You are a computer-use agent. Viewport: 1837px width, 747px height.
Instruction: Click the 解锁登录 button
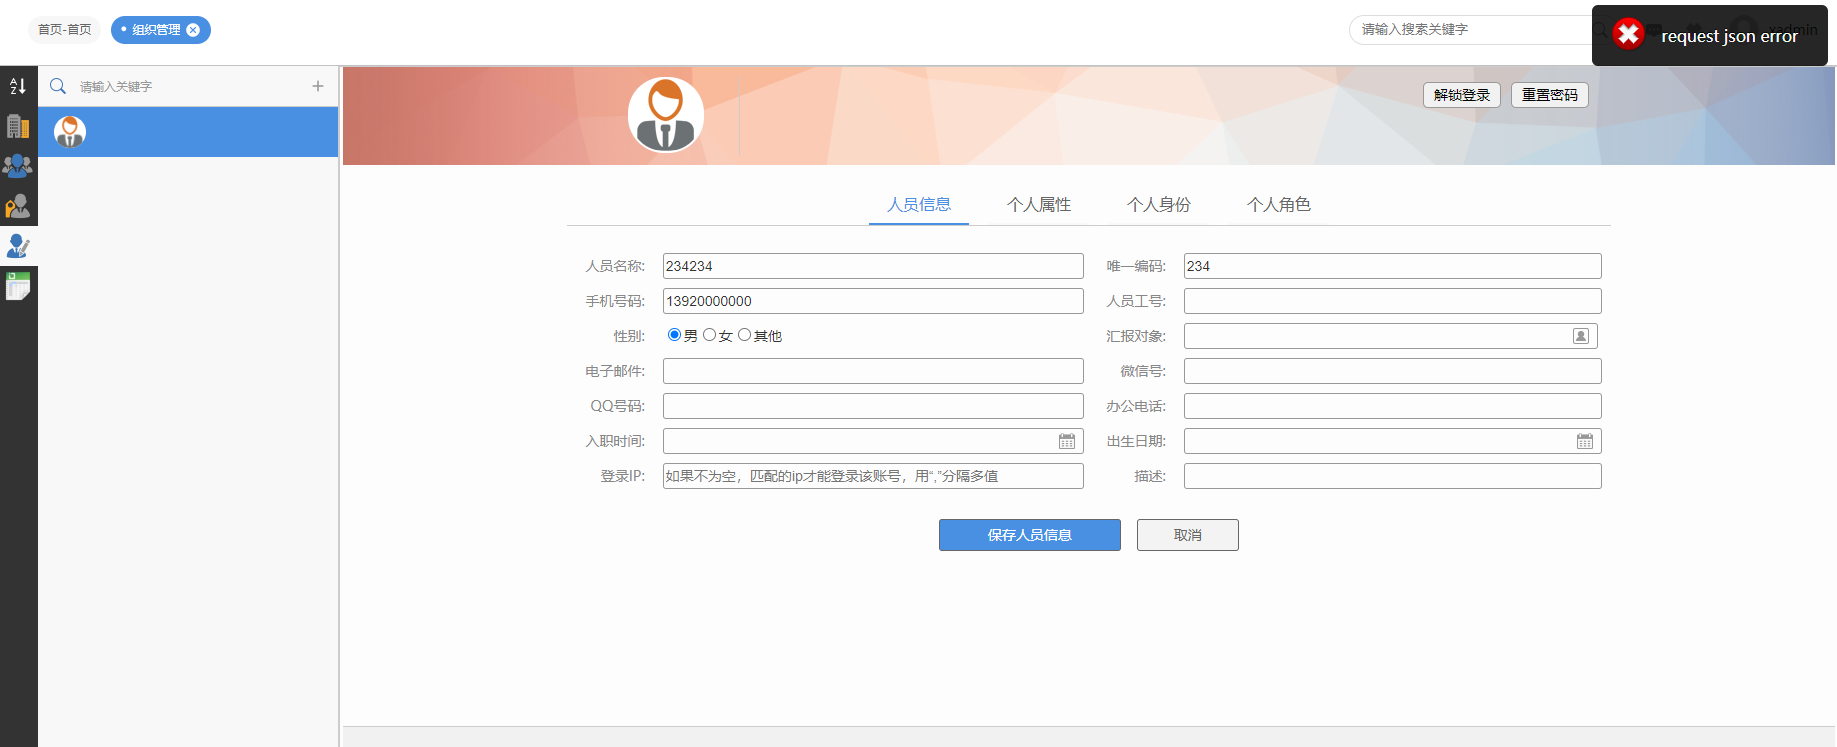[x=1461, y=95]
